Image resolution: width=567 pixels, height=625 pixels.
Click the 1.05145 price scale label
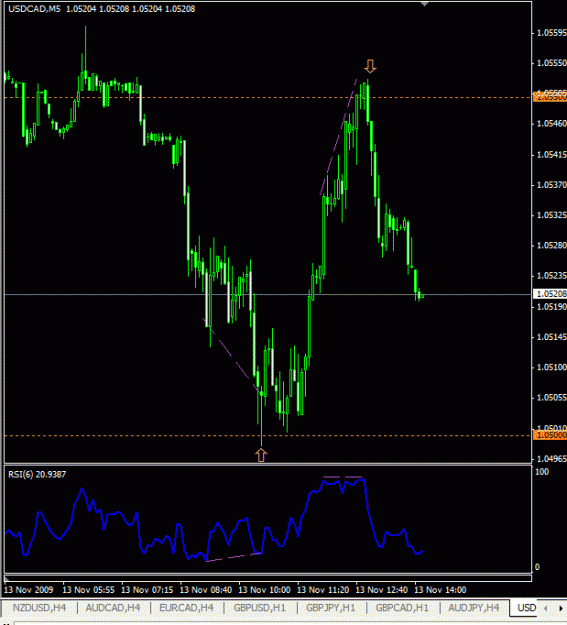click(551, 337)
